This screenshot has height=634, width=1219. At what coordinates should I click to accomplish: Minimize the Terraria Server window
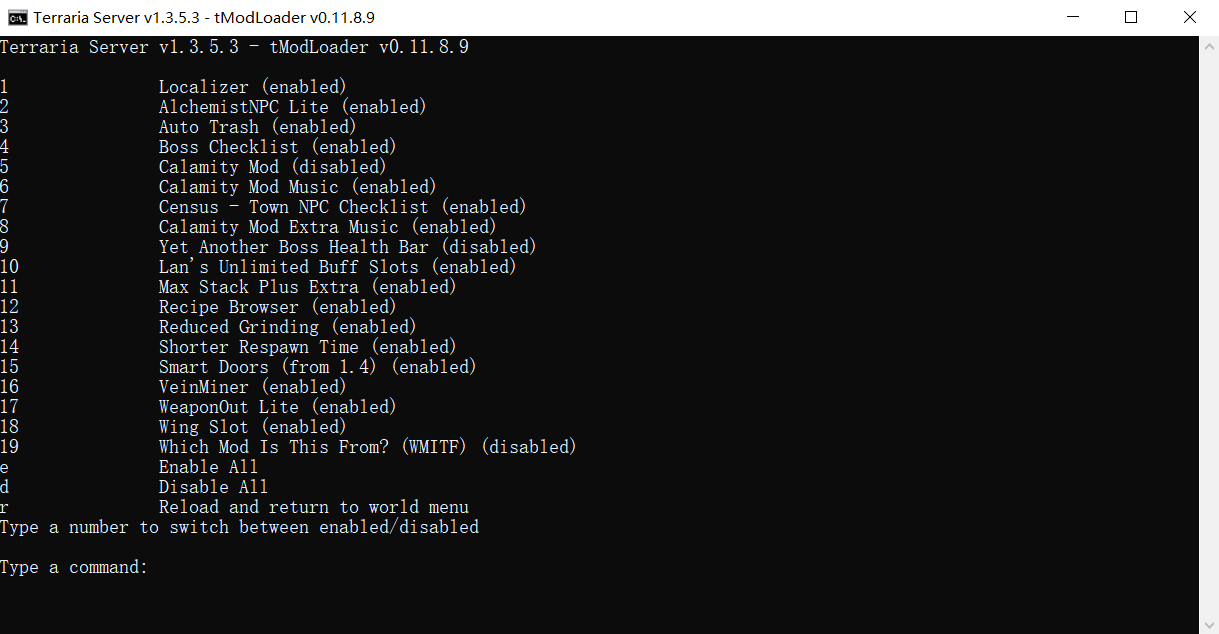pos(1073,17)
